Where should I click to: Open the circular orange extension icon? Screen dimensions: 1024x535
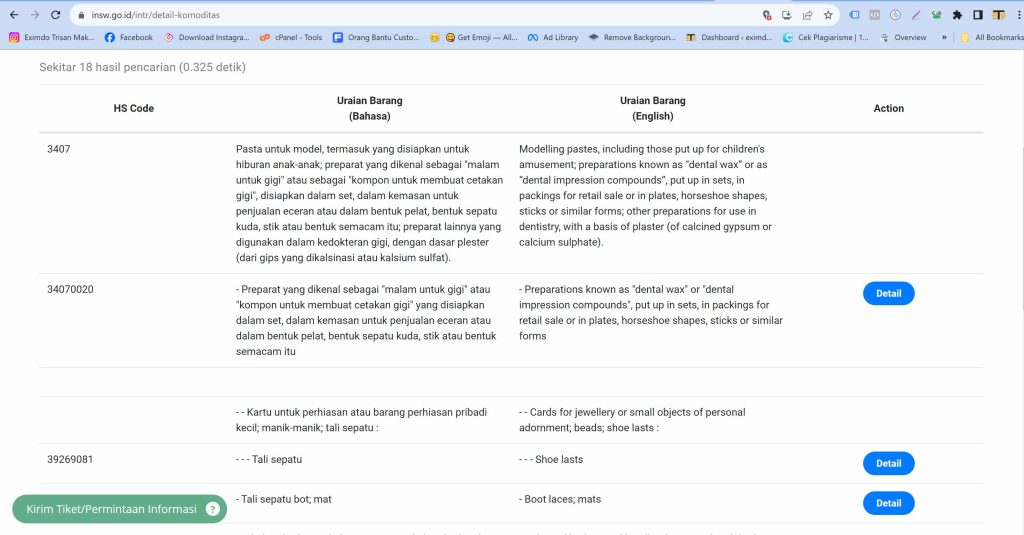pyautogui.click(x=895, y=15)
